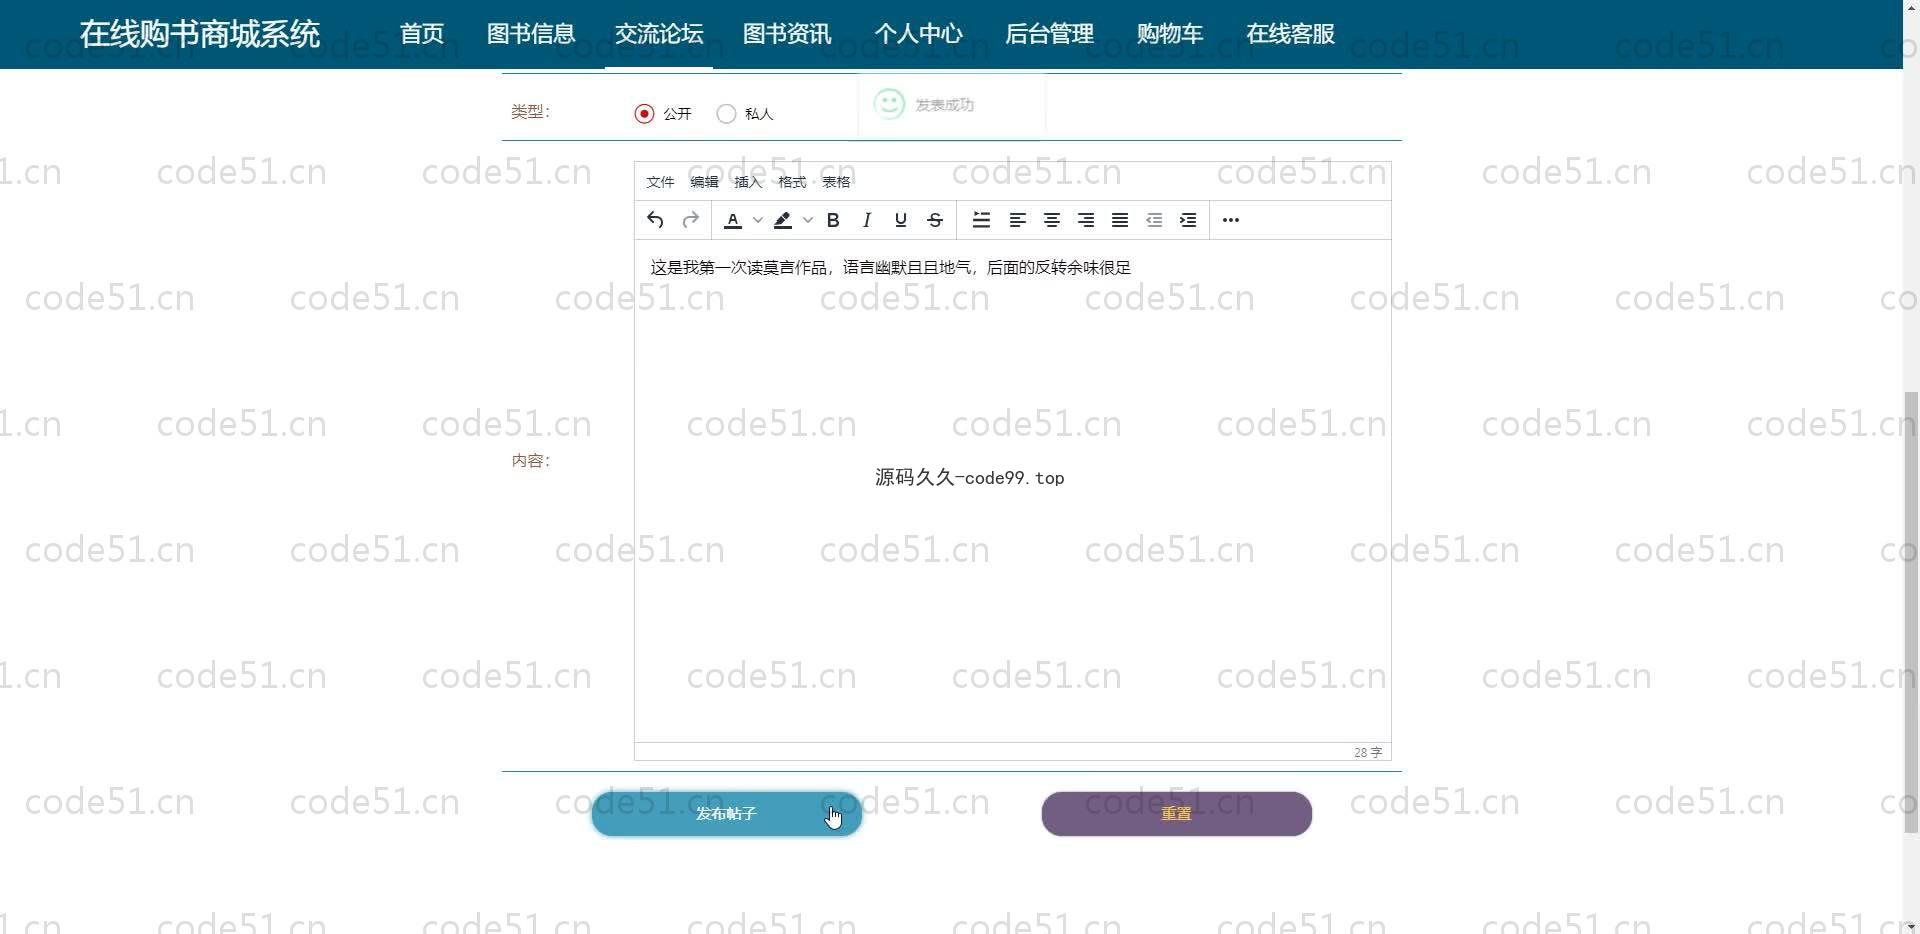Open line height tool
Image resolution: width=1920 pixels, height=934 pixels.
pyautogui.click(x=981, y=220)
